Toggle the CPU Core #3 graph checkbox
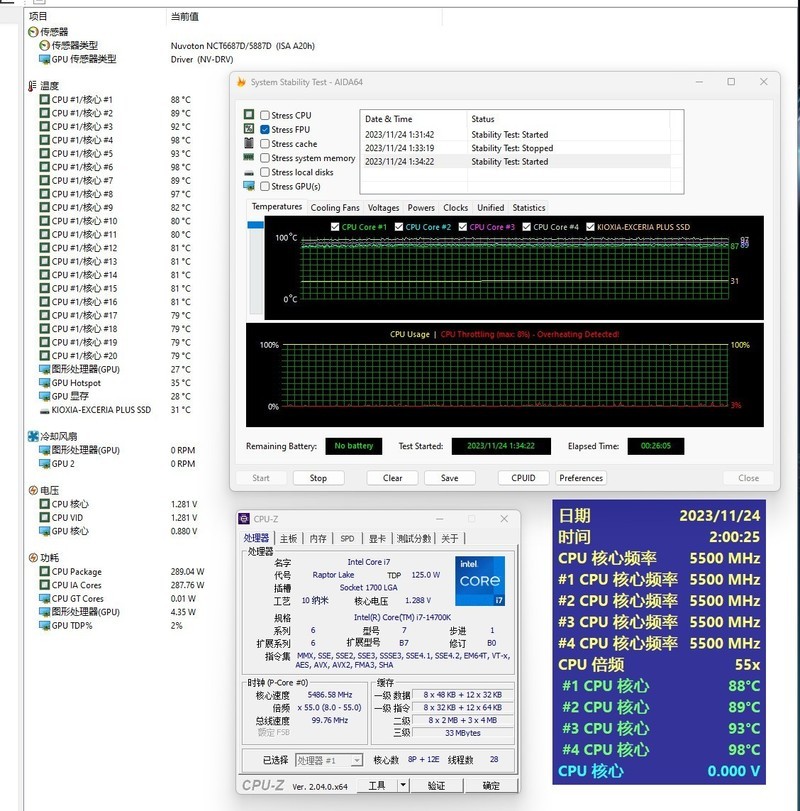Viewport: 800px width, 811px height. pyautogui.click(x=463, y=227)
